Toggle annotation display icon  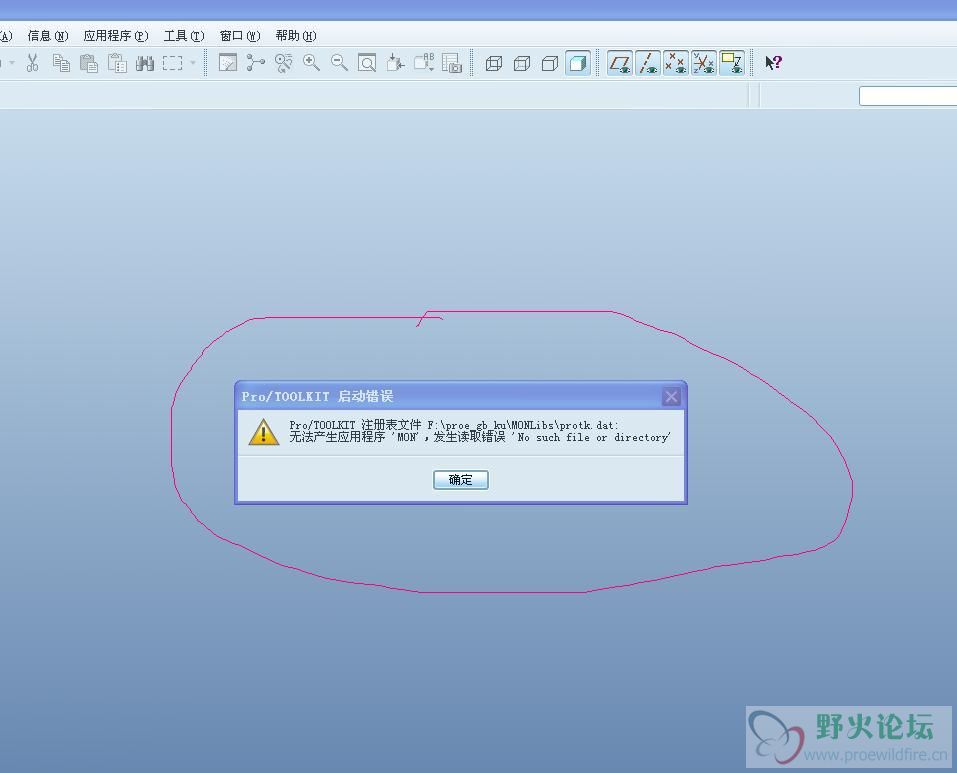(732, 63)
